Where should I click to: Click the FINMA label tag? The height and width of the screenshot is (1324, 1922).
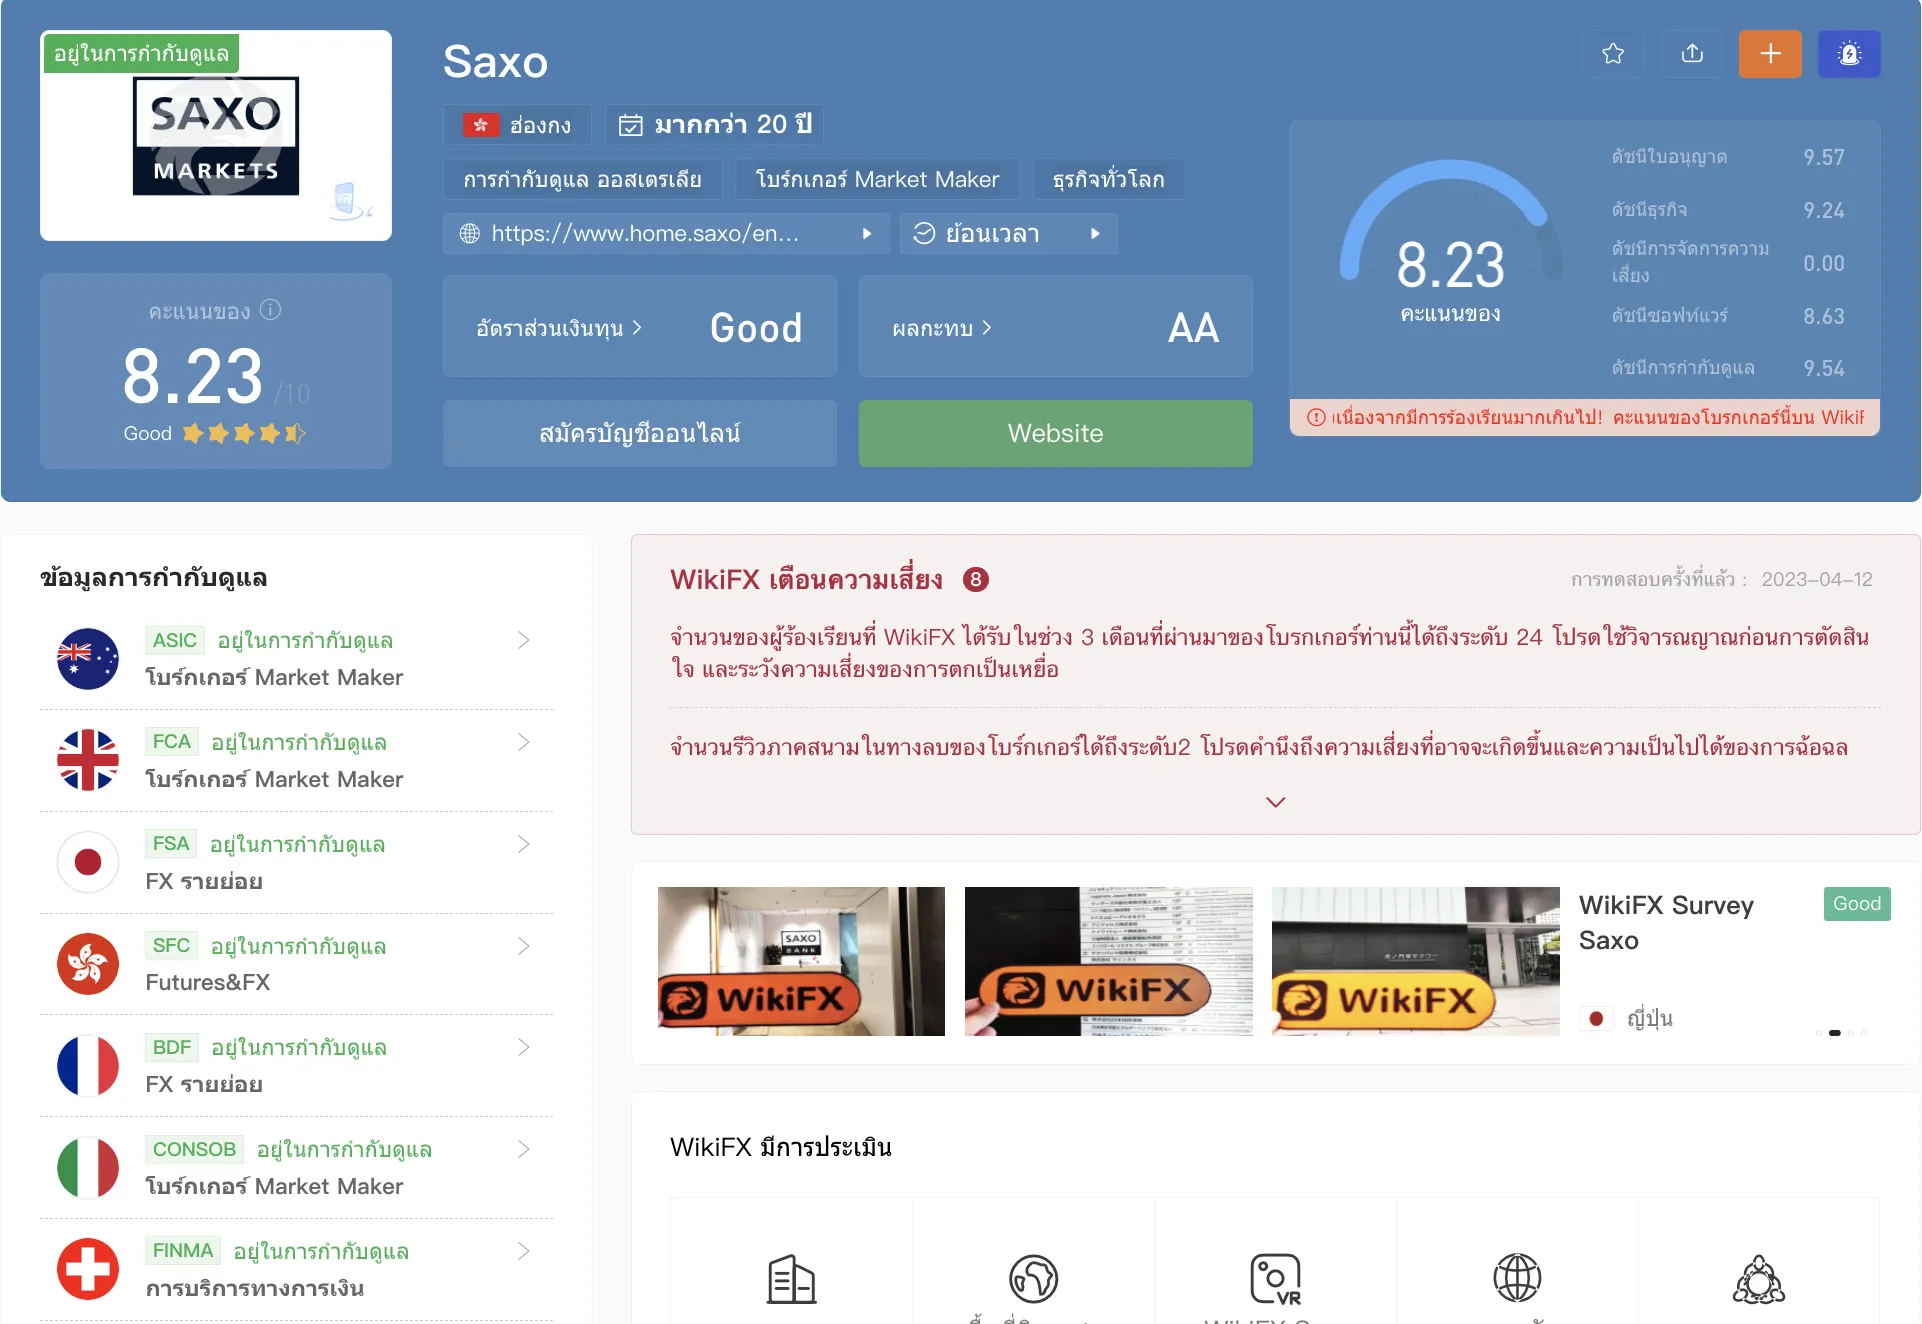pos(183,1251)
